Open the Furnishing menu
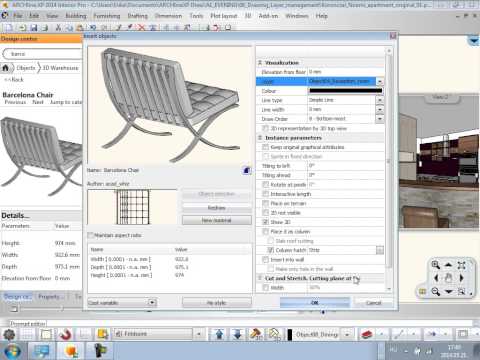The image size is (480, 360). point(107,16)
